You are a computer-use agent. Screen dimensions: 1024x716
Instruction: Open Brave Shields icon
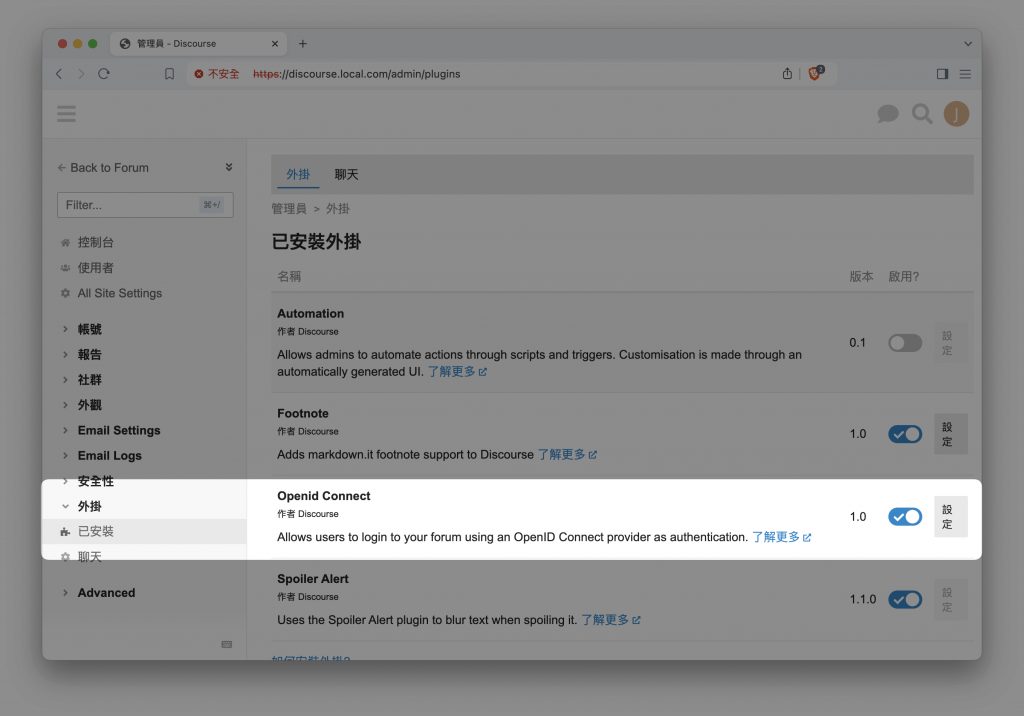(x=815, y=73)
